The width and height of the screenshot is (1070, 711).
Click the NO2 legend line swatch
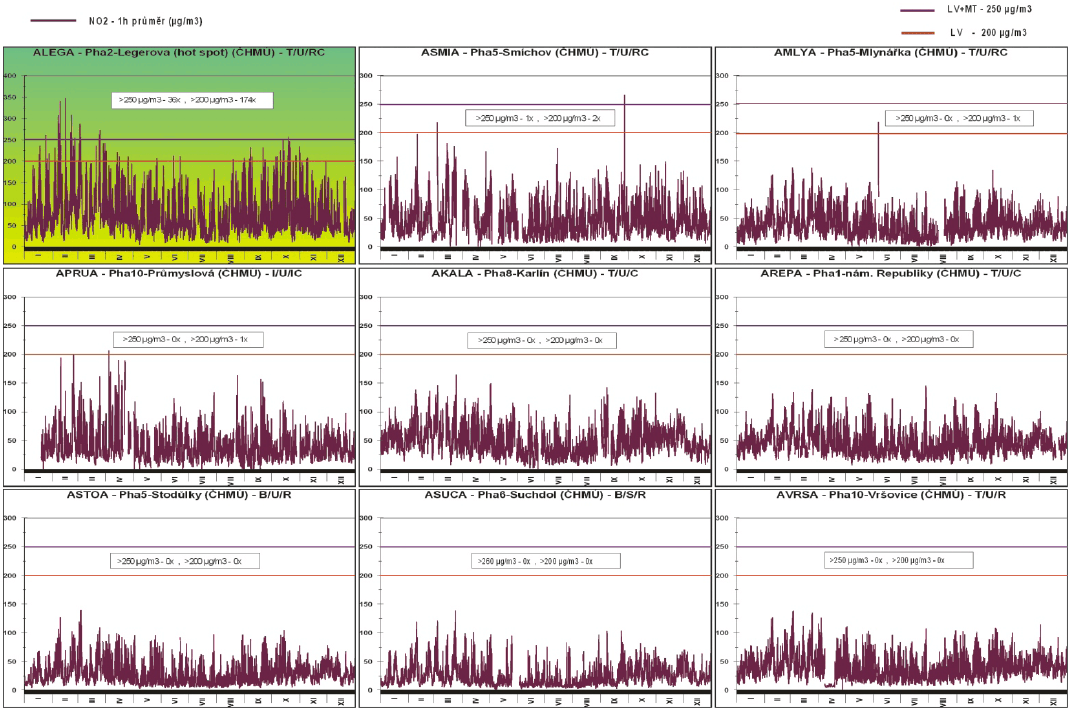[53, 20]
